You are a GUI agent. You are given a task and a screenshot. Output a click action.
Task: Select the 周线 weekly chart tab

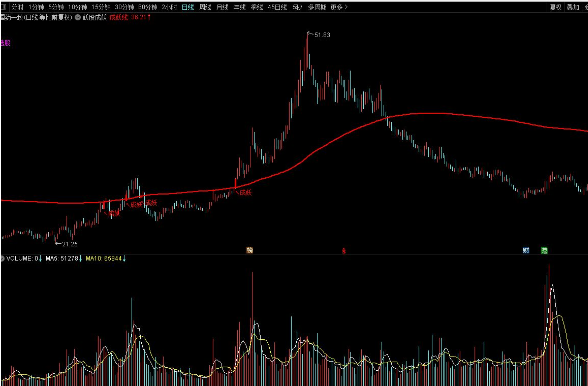tap(205, 7)
